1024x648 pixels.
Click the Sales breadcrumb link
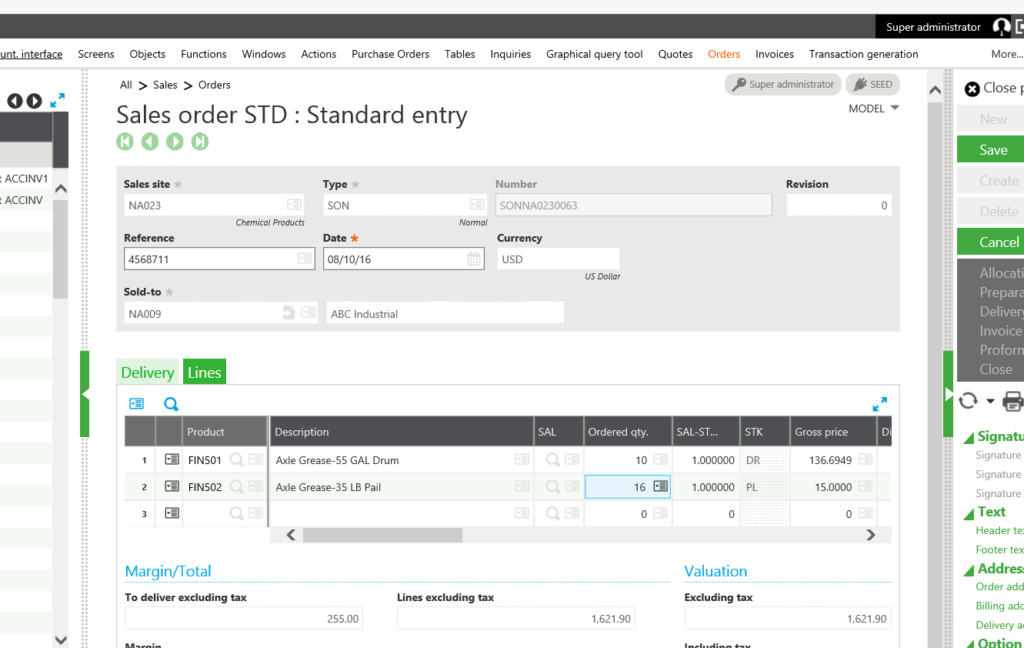point(165,85)
